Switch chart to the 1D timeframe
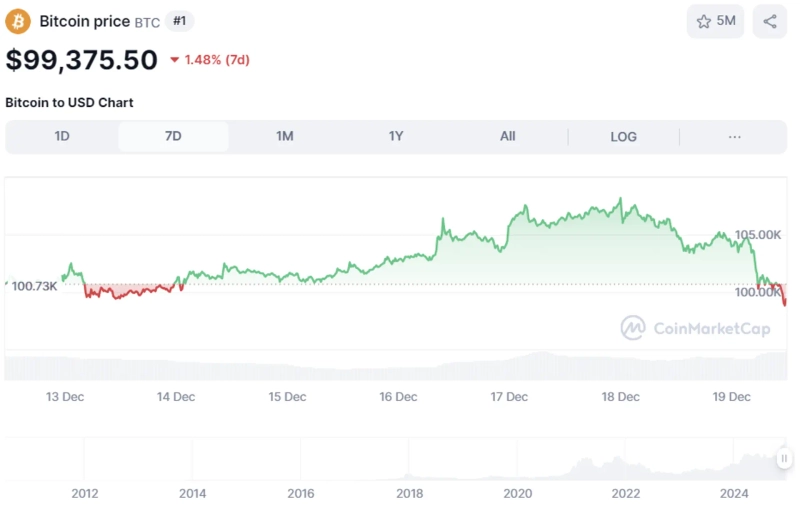 tap(62, 137)
